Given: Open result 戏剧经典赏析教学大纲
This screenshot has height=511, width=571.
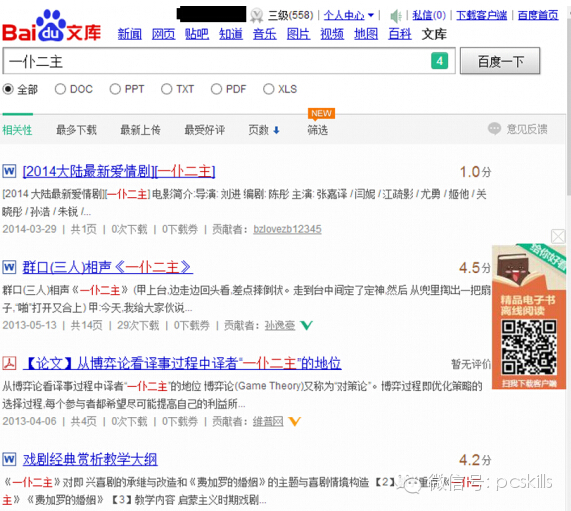Looking at the screenshot, I should 90,459.
